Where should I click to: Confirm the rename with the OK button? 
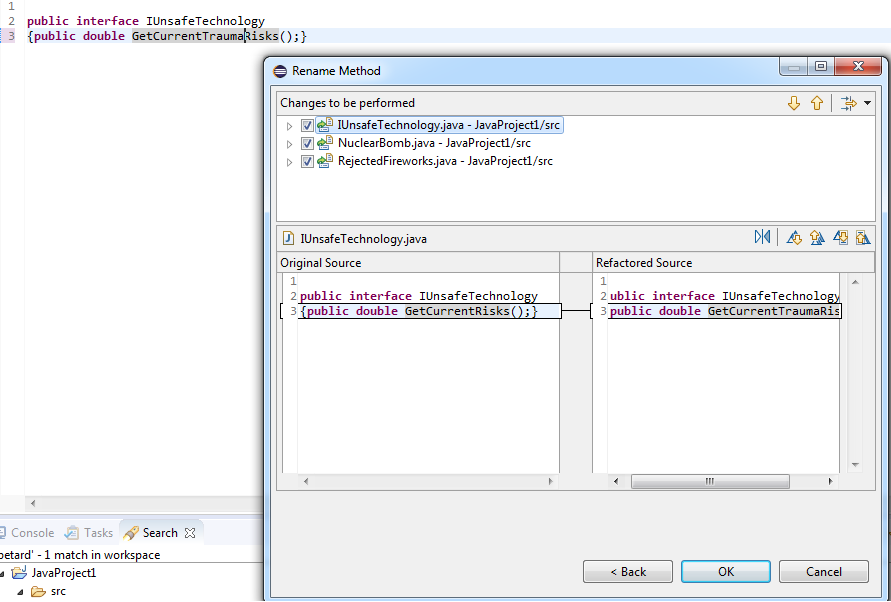pos(726,572)
